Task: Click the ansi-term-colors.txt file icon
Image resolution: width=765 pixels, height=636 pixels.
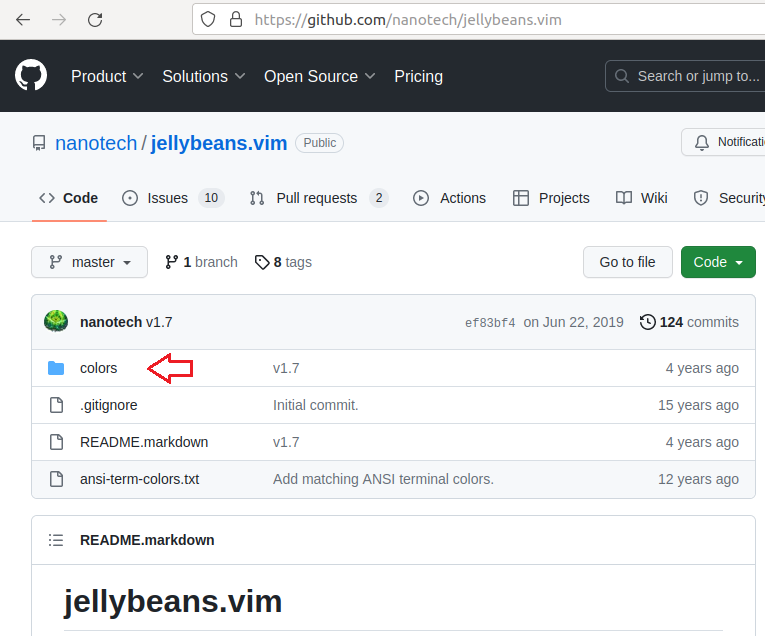Action: pos(57,479)
